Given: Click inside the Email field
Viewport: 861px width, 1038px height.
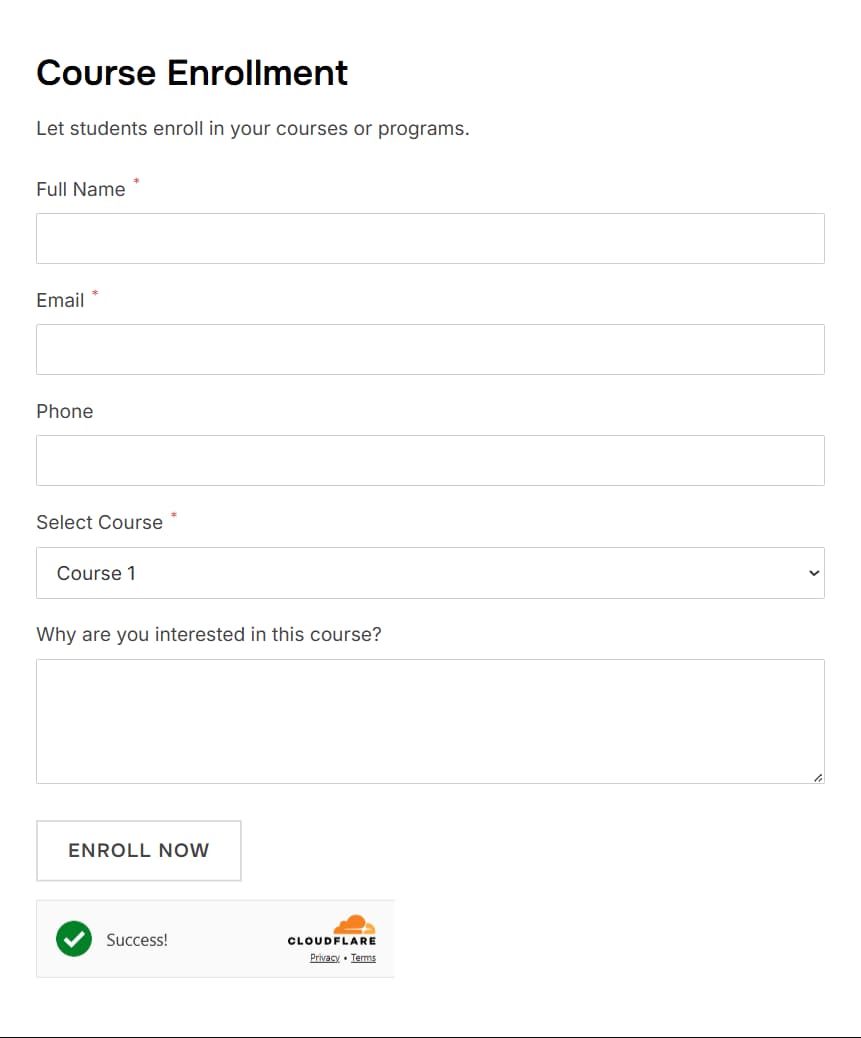Looking at the screenshot, I should click(430, 349).
